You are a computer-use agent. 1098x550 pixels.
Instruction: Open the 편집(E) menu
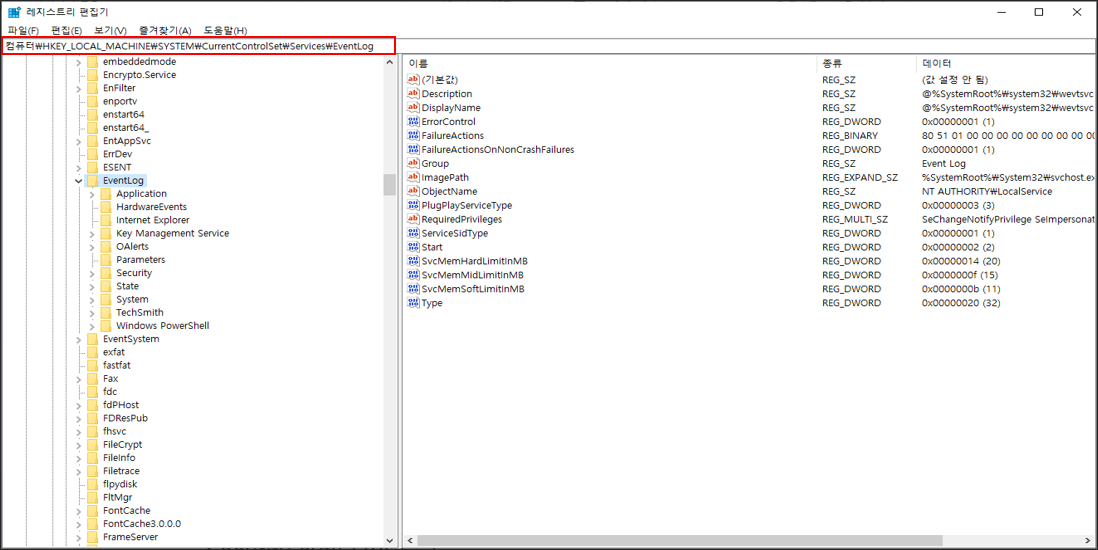tap(67, 31)
